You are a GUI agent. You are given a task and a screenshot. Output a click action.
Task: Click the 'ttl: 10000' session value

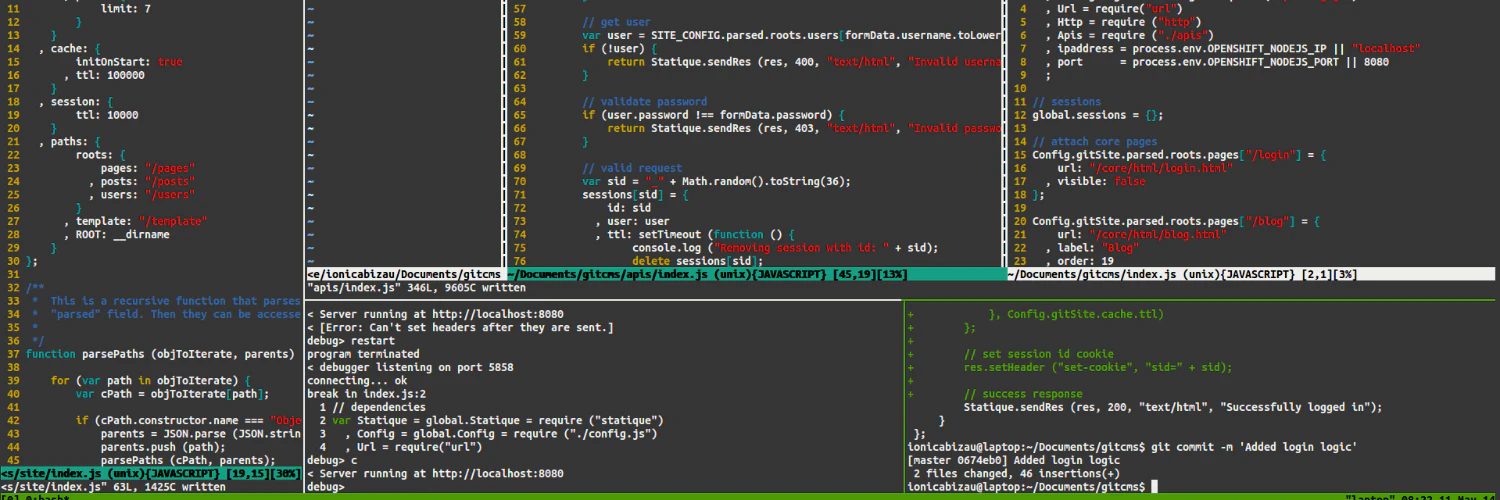coord(107,115)
